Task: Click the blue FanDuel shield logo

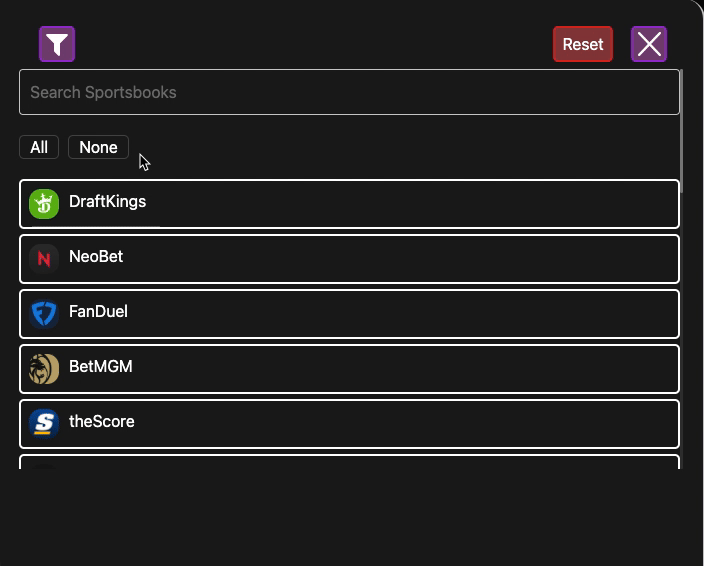Action: tap(44, 314)
